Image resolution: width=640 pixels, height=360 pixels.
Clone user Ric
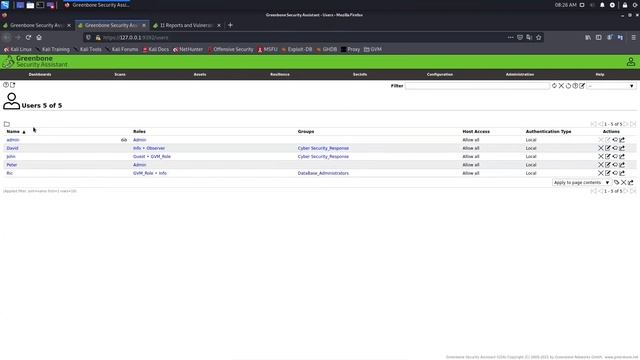[615, 173]
